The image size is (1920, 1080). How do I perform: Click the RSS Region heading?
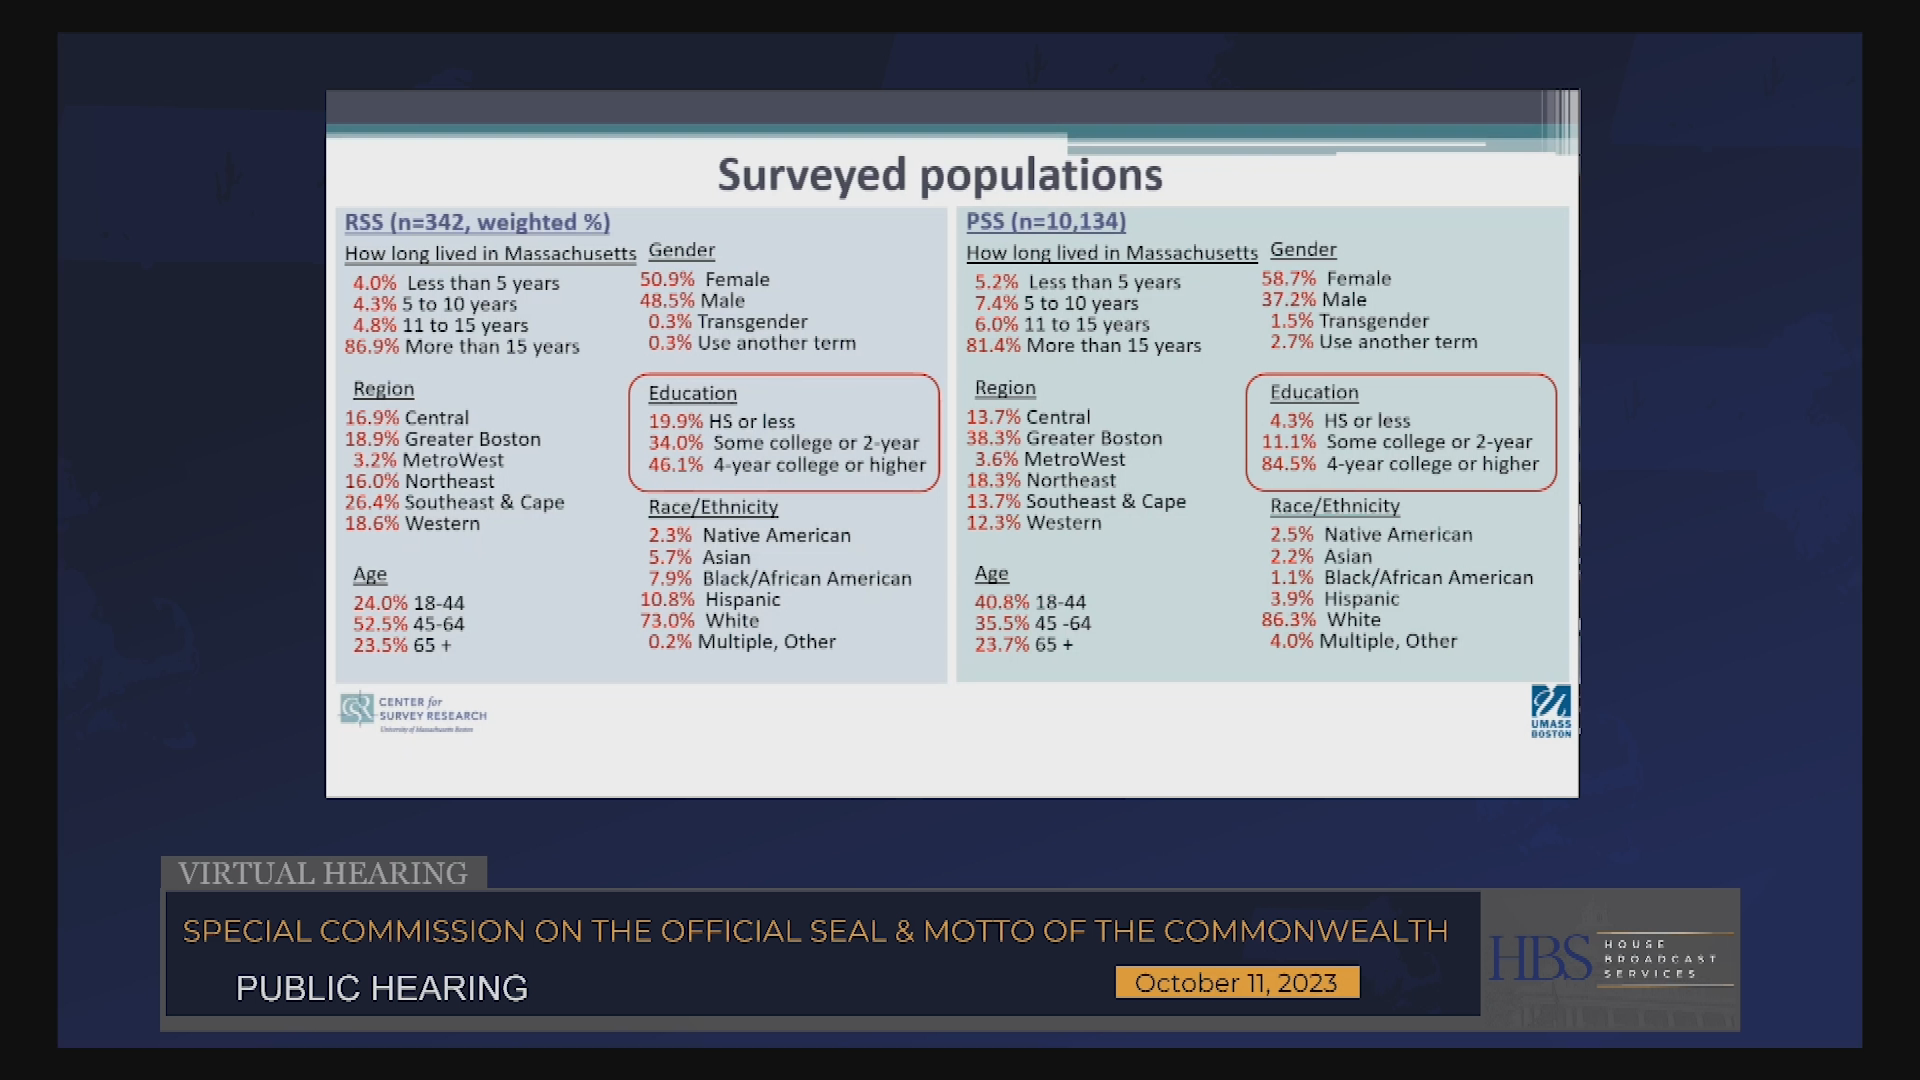383,389
